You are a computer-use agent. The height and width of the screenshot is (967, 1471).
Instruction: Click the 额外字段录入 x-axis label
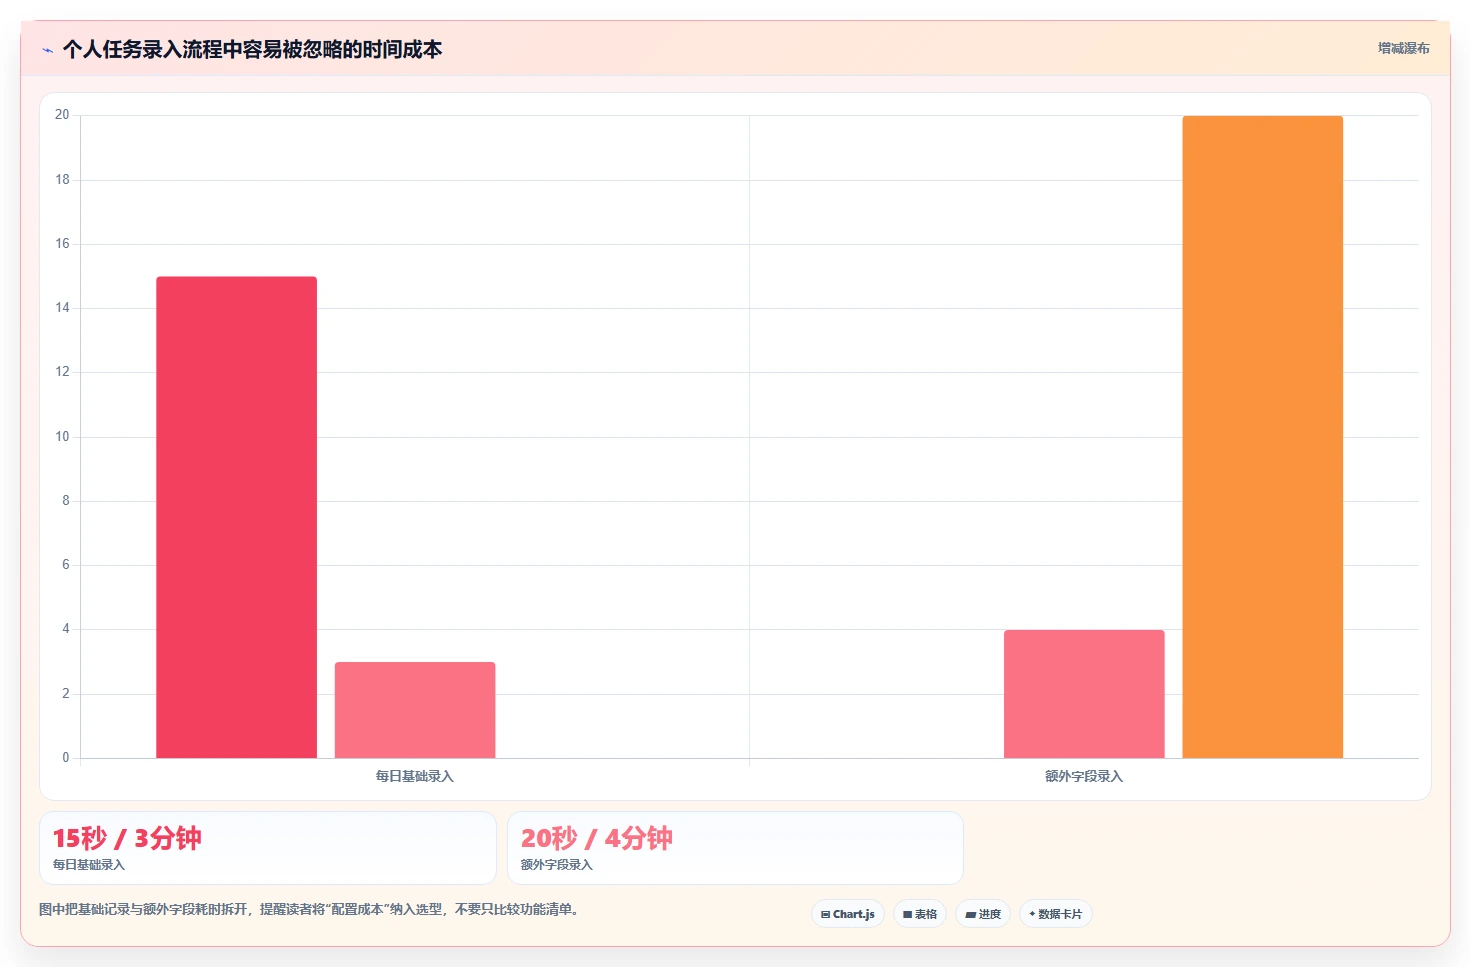1084,776
